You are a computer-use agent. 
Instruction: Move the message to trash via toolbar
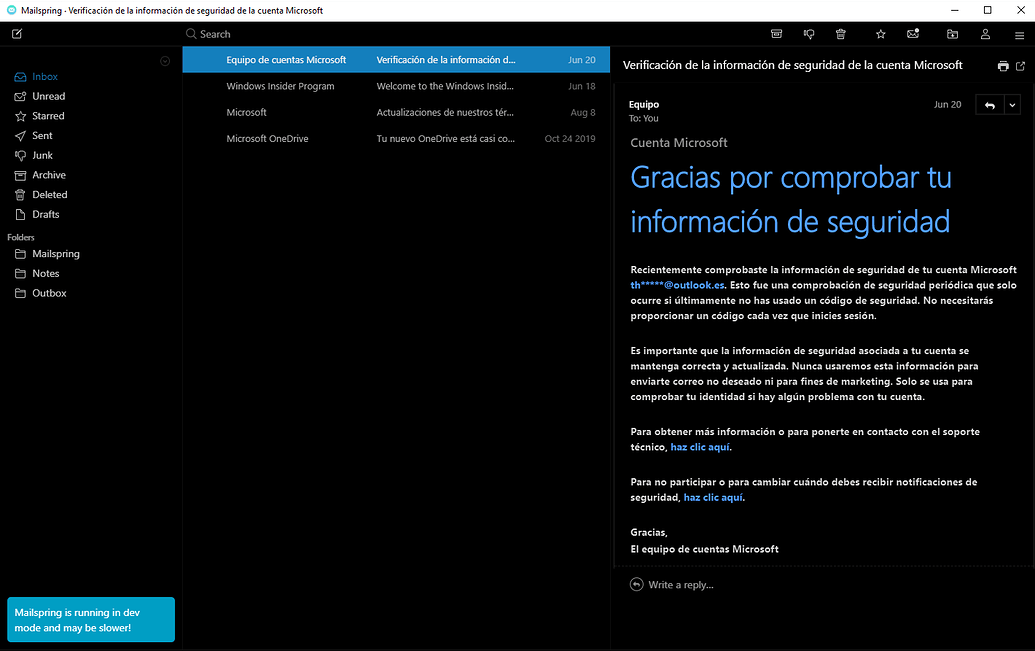click(840, 34)
